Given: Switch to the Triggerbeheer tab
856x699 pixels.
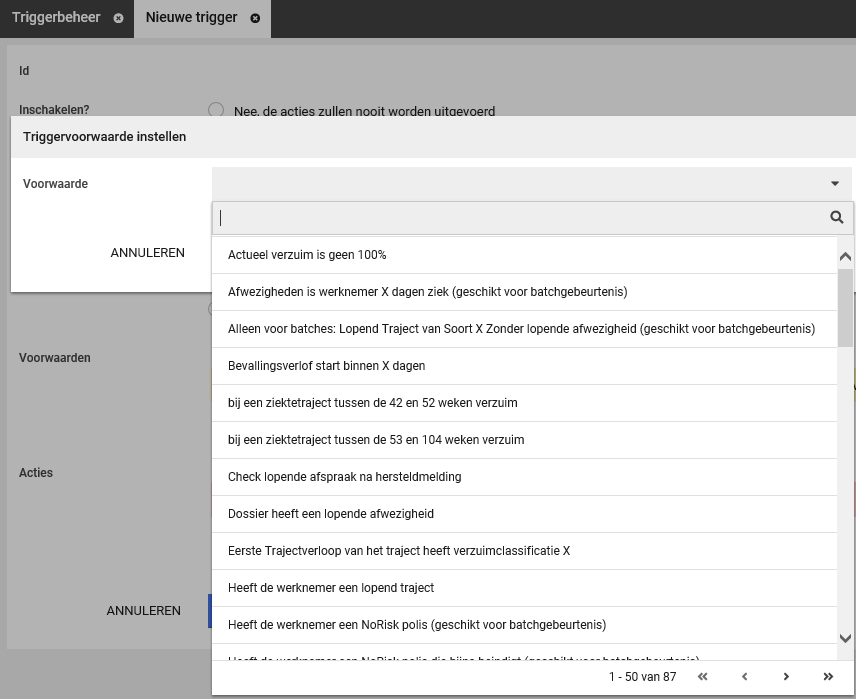Looking at the screenshot, I should [x=56, y=18].
